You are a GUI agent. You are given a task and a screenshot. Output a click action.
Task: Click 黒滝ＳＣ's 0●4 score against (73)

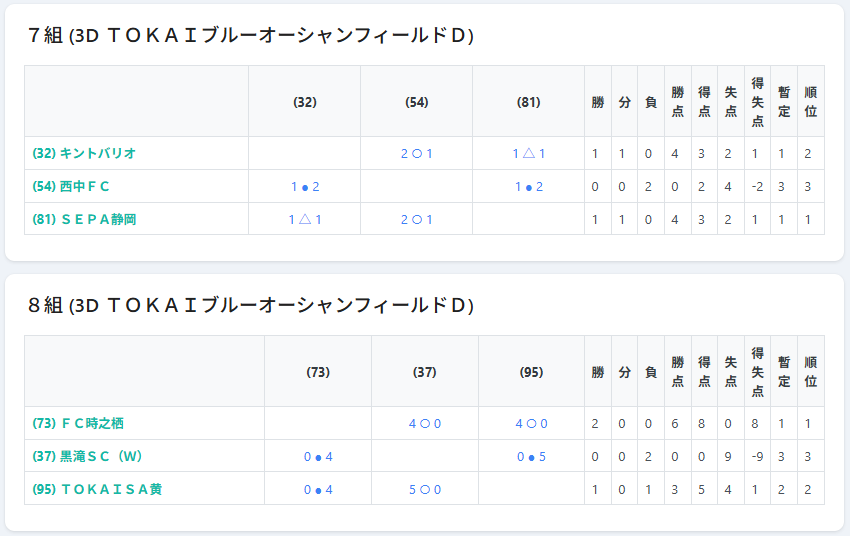[318, 457]
